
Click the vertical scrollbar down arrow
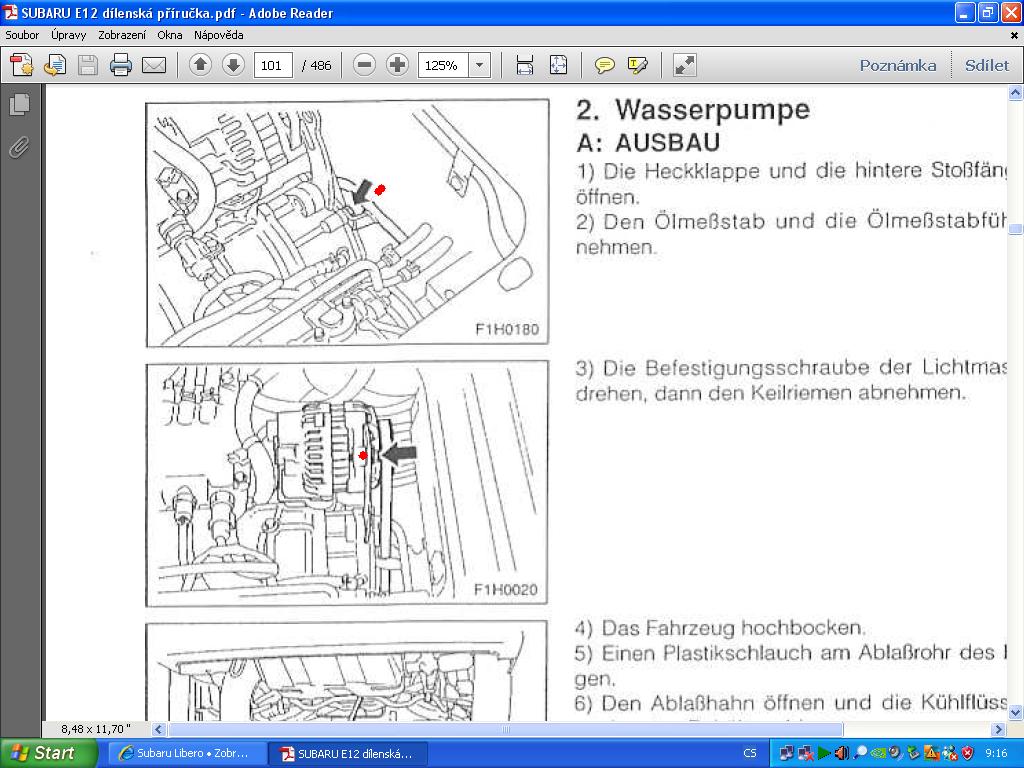1016,712
